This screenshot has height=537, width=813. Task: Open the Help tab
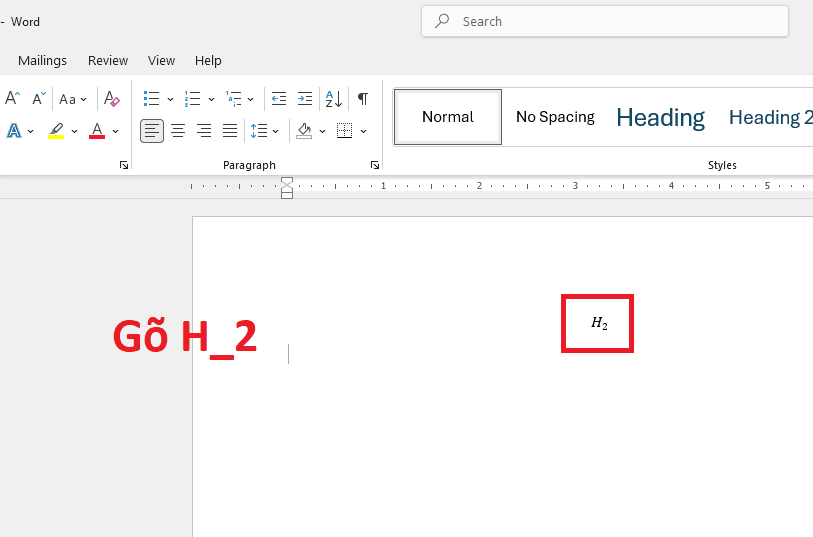click(208, 61)
